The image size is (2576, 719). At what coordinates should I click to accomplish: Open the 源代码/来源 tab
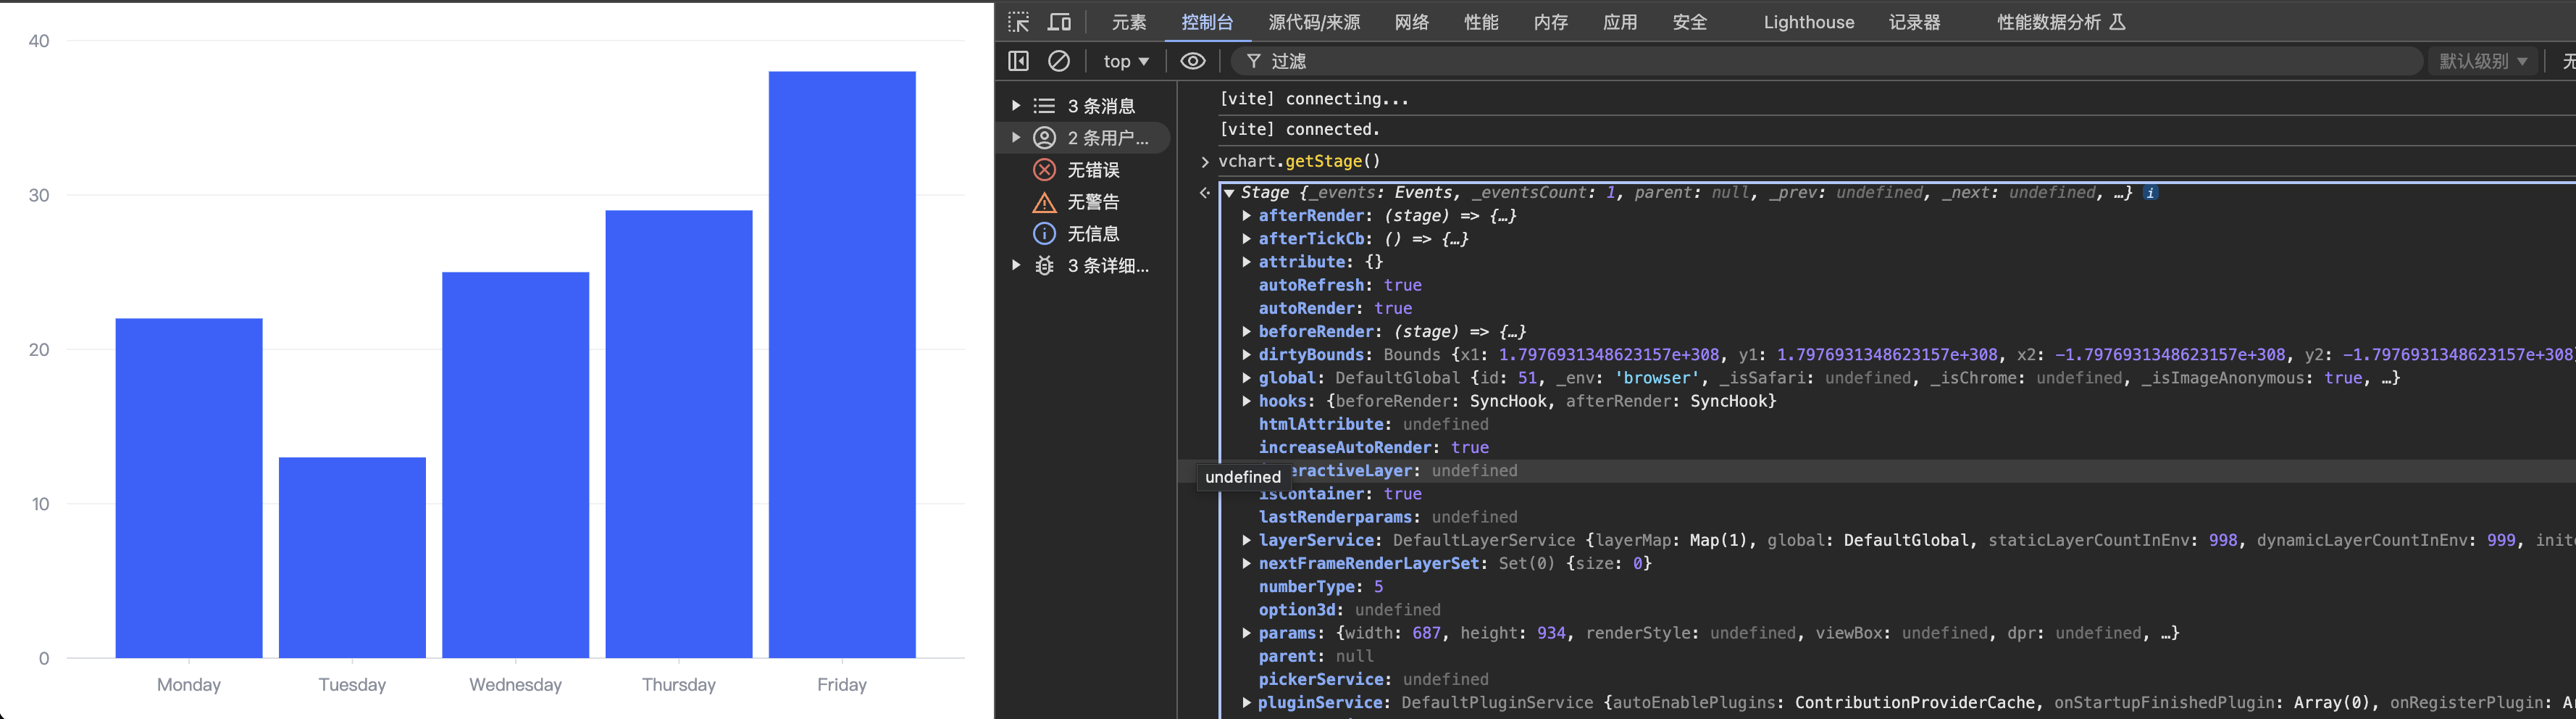[x=1314, y=22]
